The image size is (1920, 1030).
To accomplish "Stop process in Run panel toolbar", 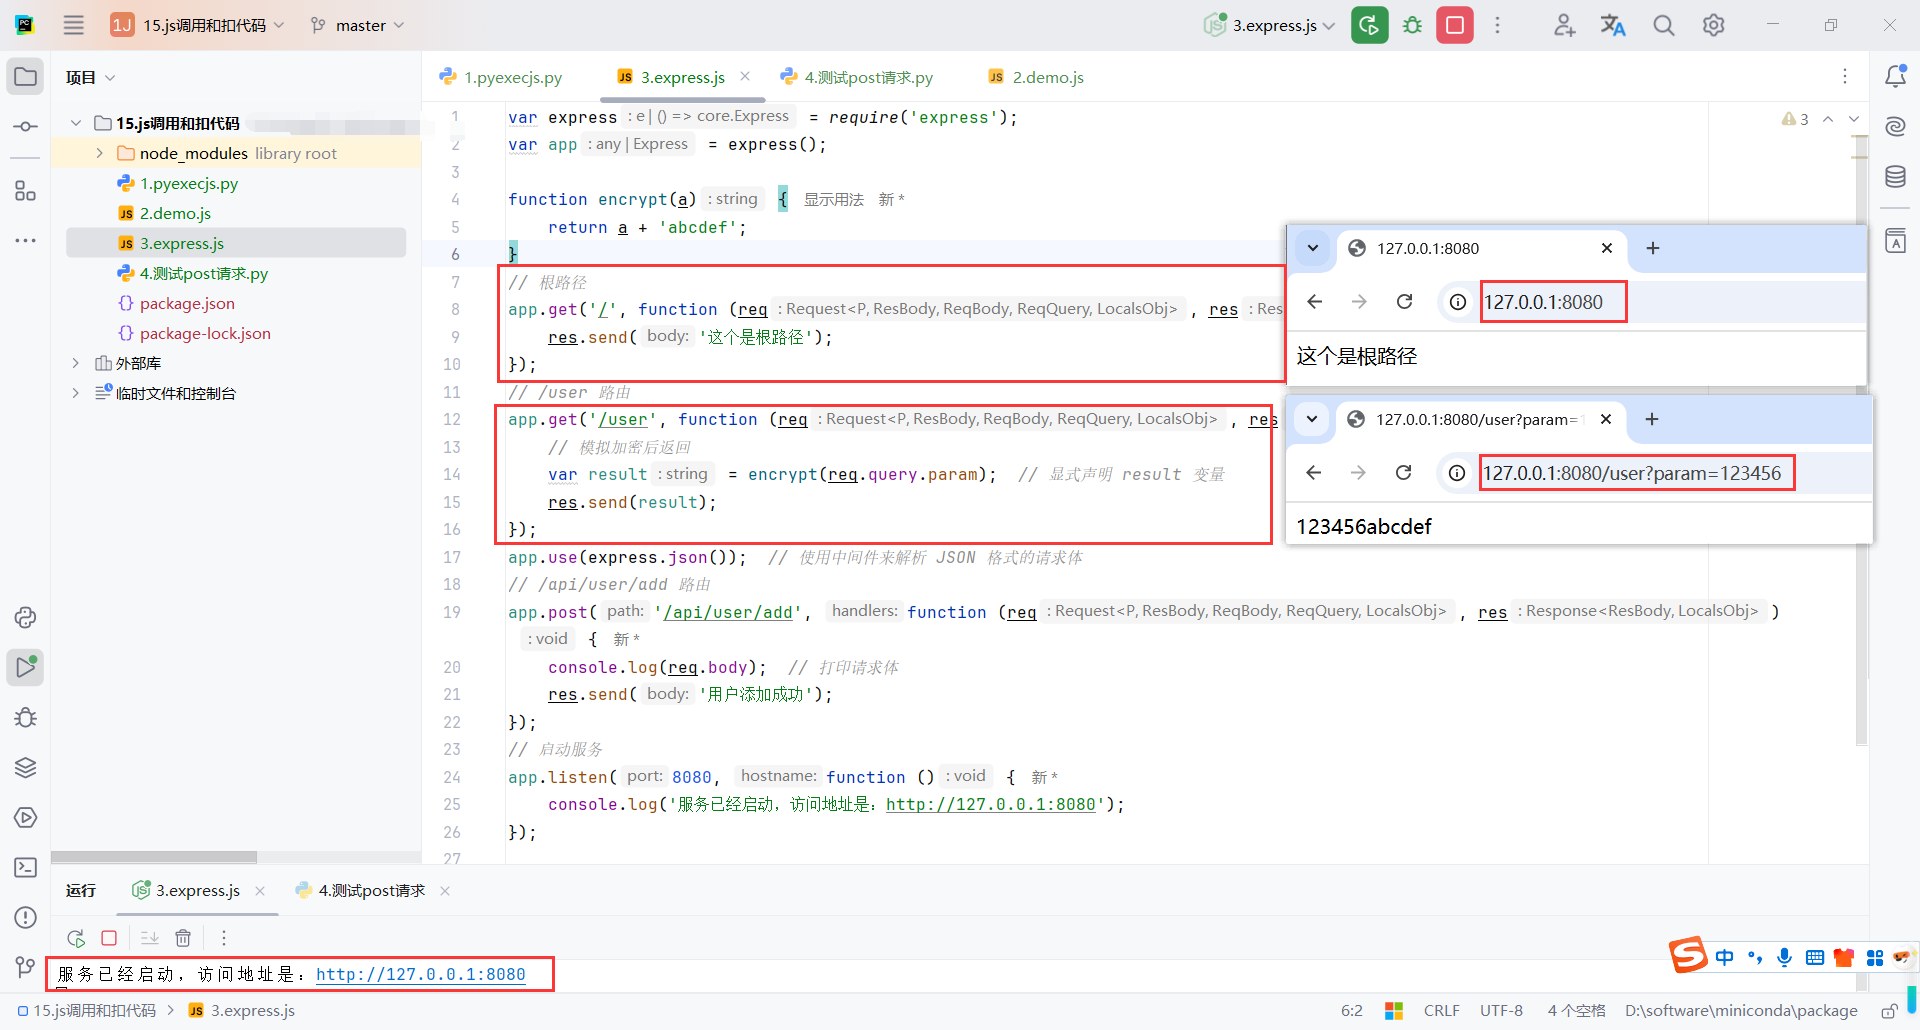I will (x=109, y=938).
